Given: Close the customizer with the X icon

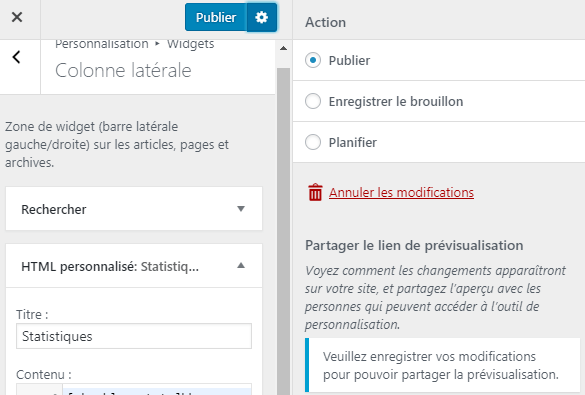Looking at the screenshot, I should tap(17, 17).
